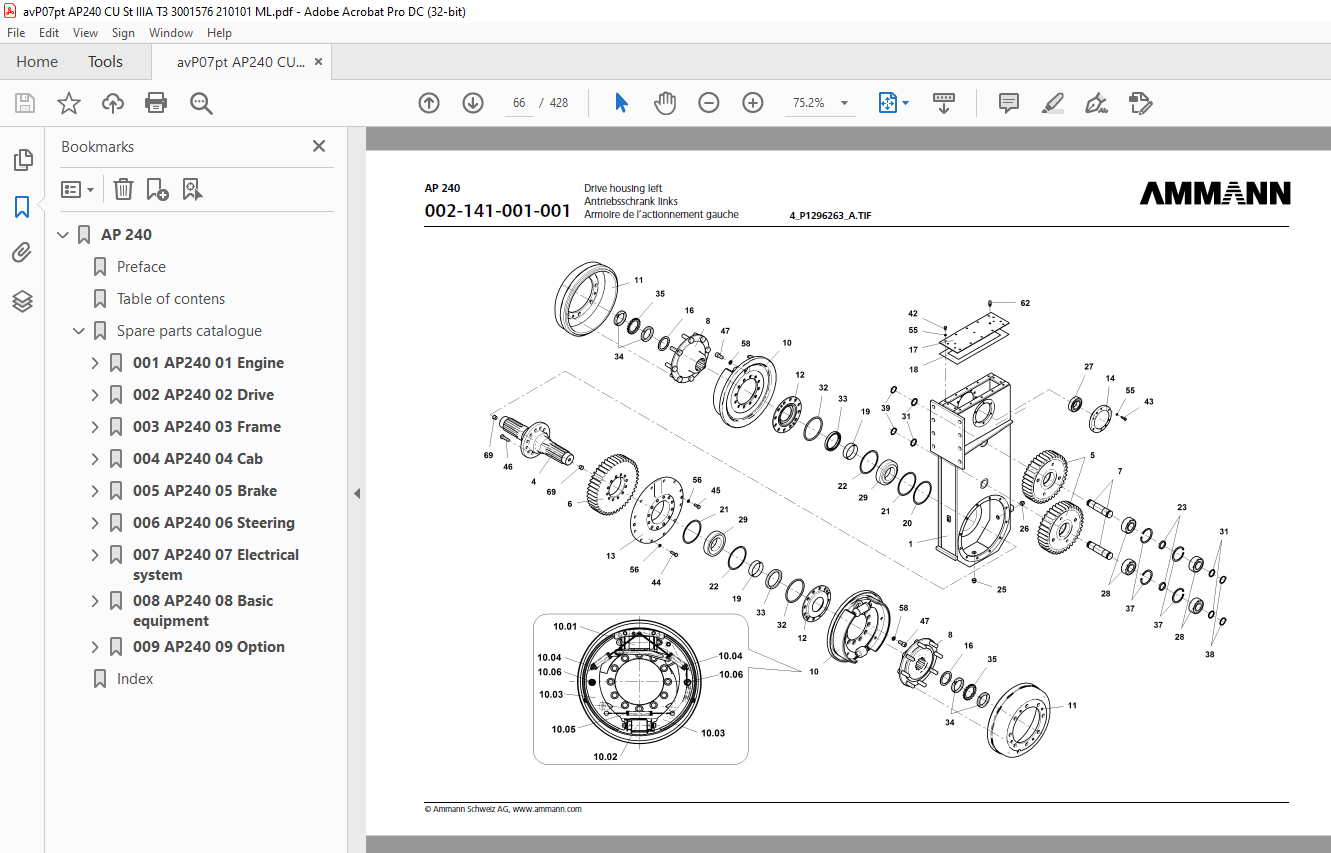This screenshot has width=1331, height=853.
Task: Open bookmarks options dropdown menu
Action: click(77, 189)
